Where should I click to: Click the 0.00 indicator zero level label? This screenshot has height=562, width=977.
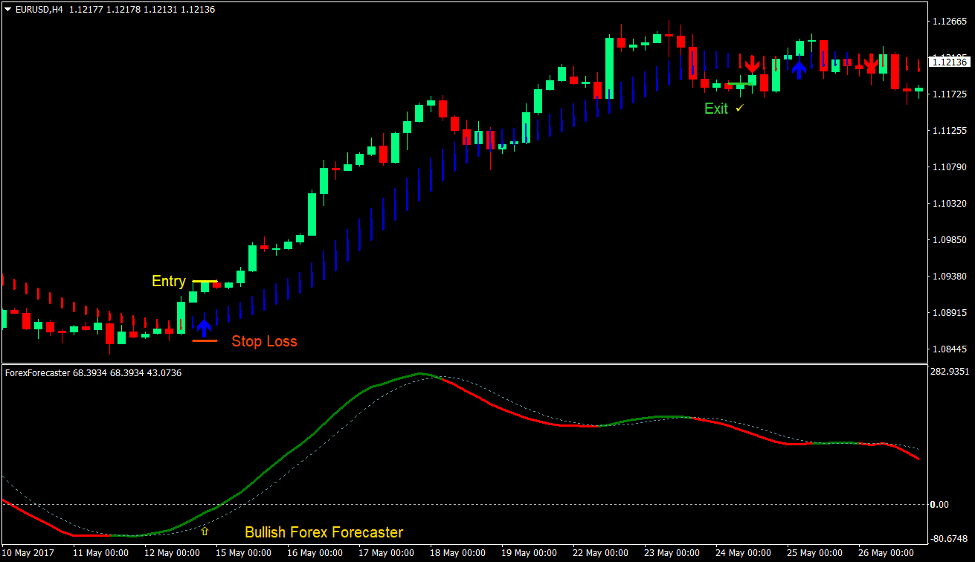pos(940,505)
